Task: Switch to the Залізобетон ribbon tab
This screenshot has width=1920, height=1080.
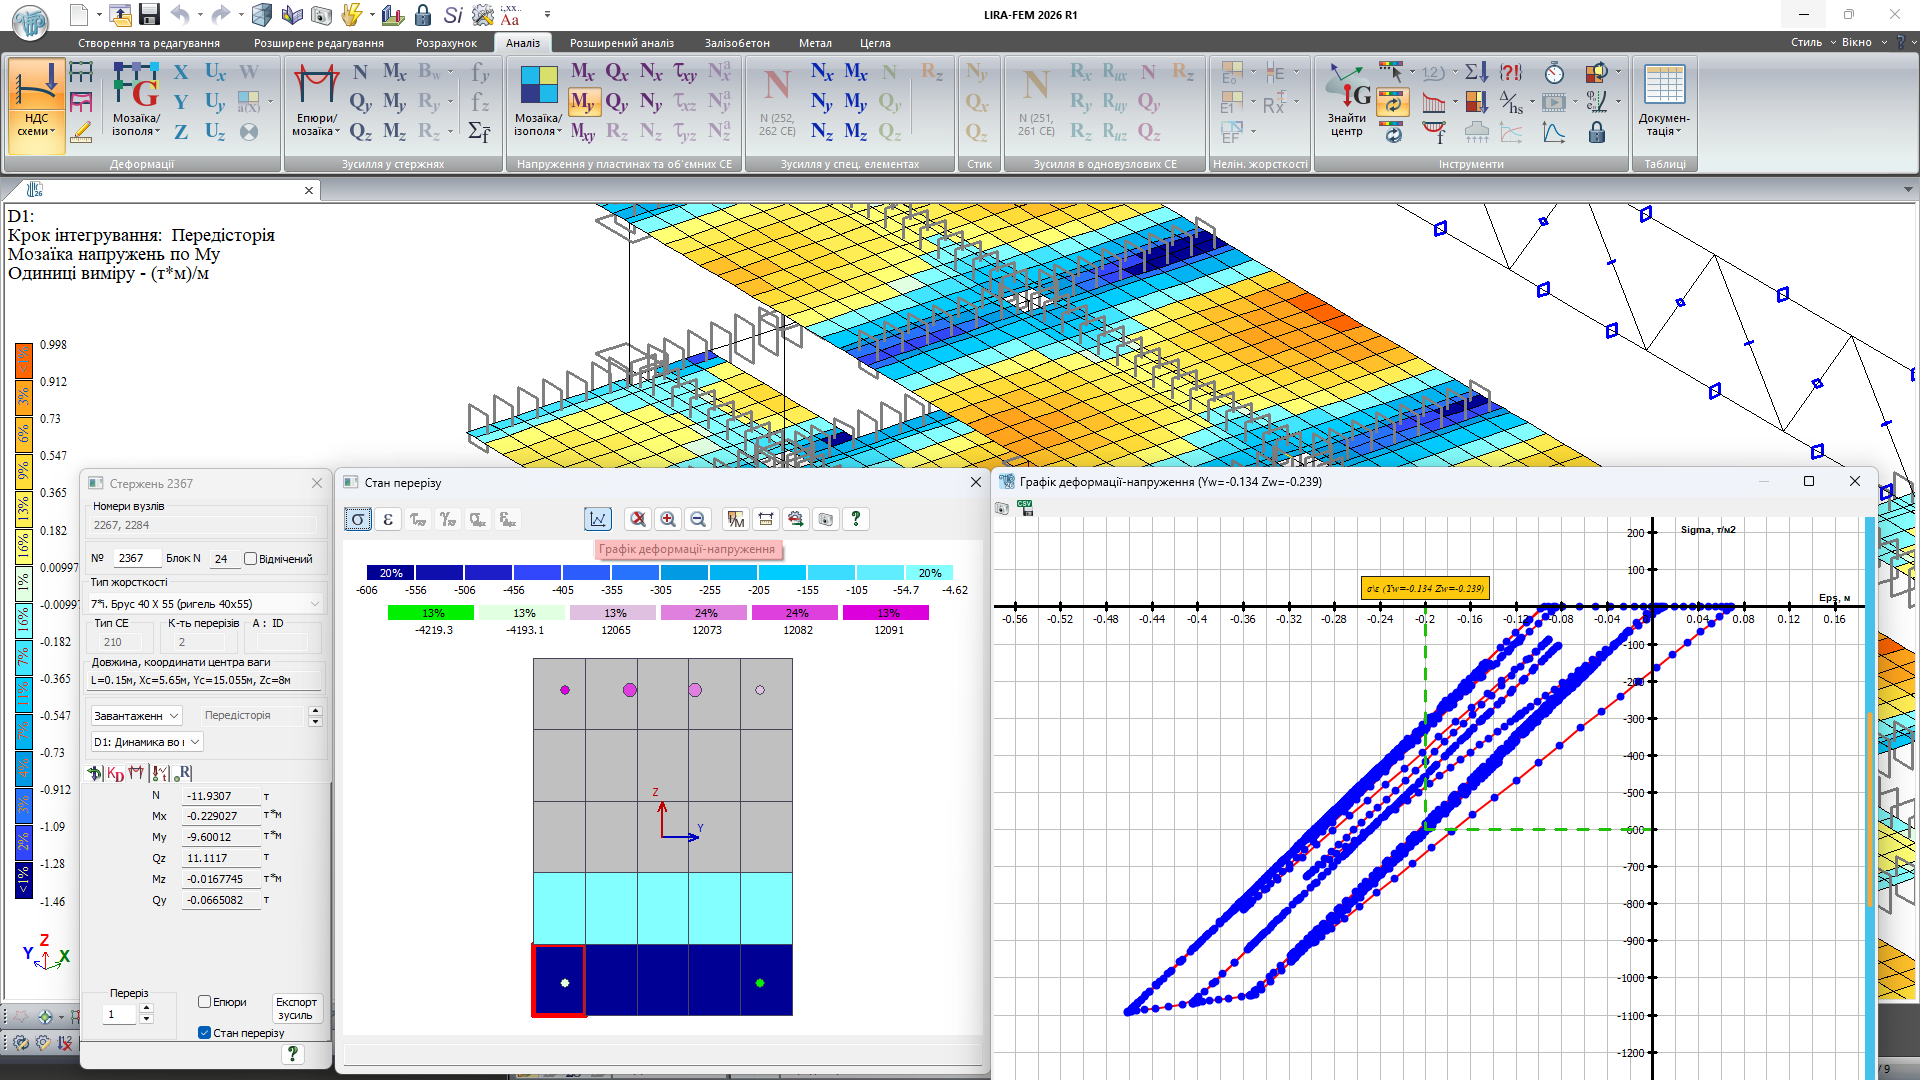Action: coord(736,43)
